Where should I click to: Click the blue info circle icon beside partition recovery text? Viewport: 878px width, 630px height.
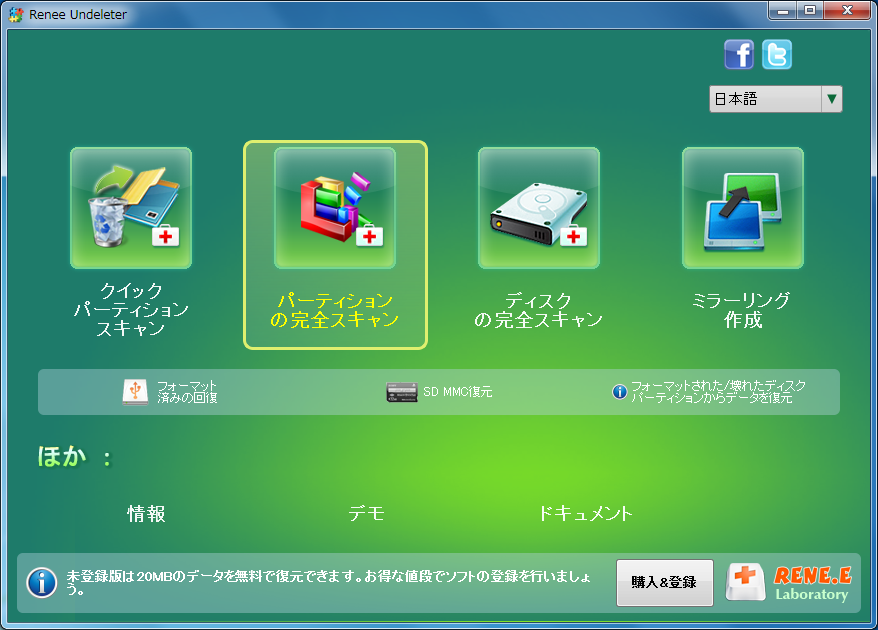(619, 391)
